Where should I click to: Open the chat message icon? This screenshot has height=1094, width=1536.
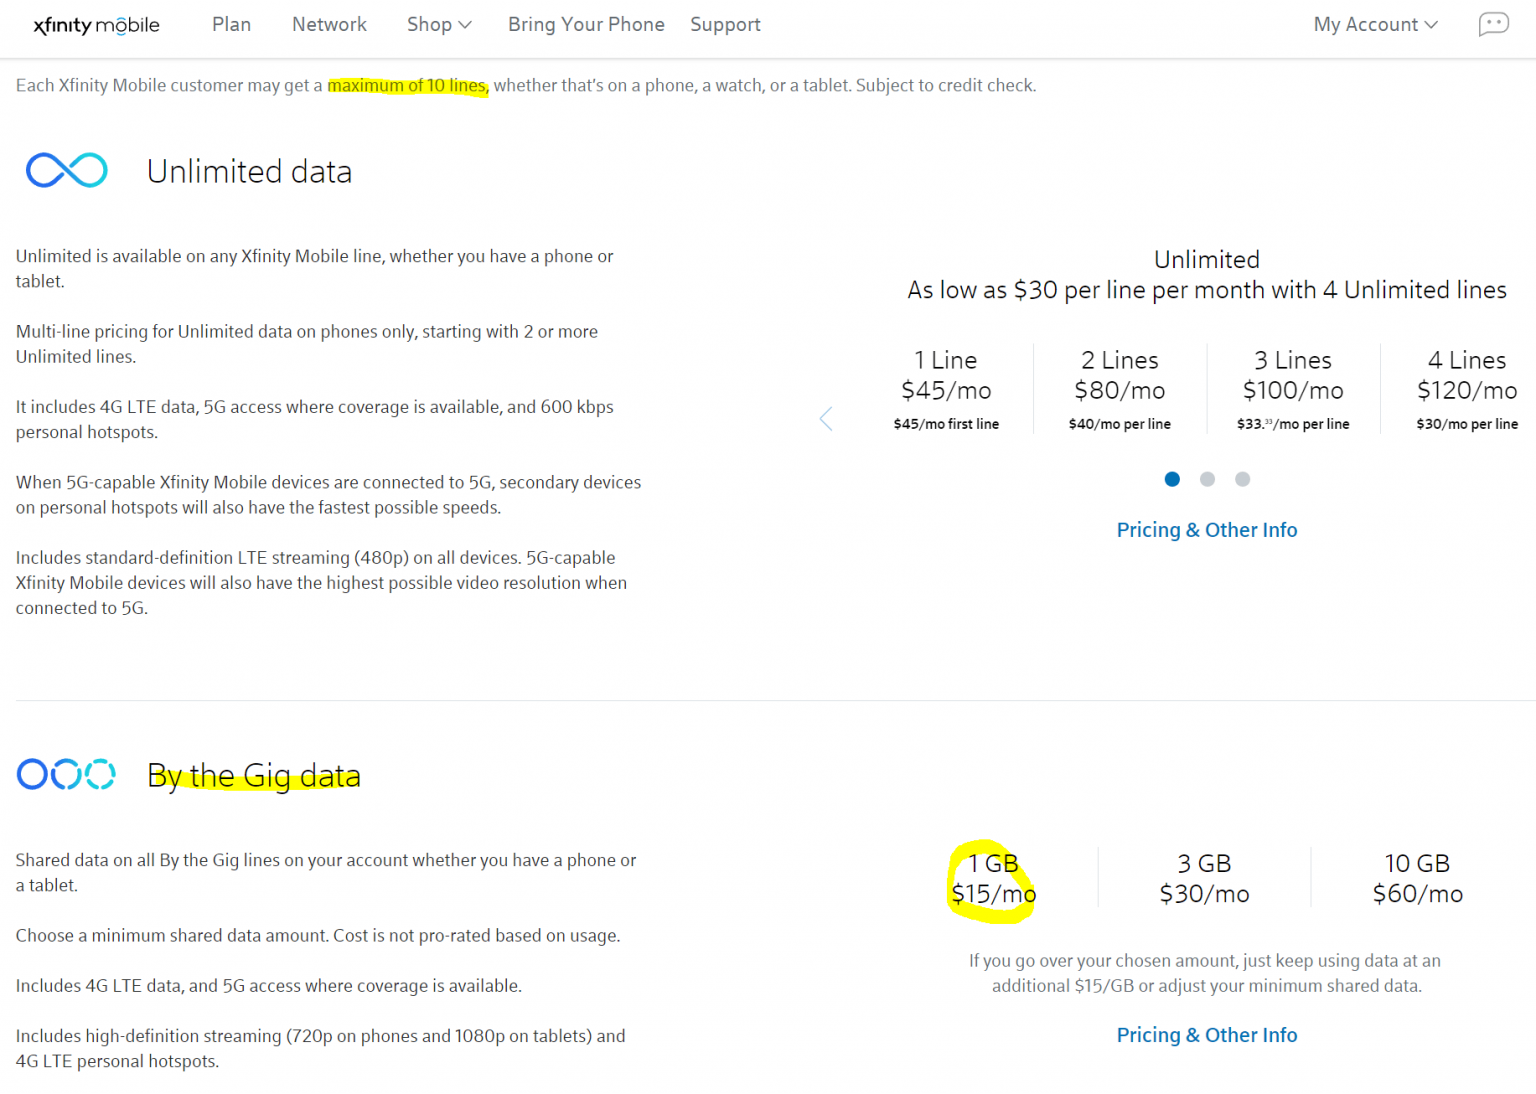pyautogui.click(x=1493, y=23)
